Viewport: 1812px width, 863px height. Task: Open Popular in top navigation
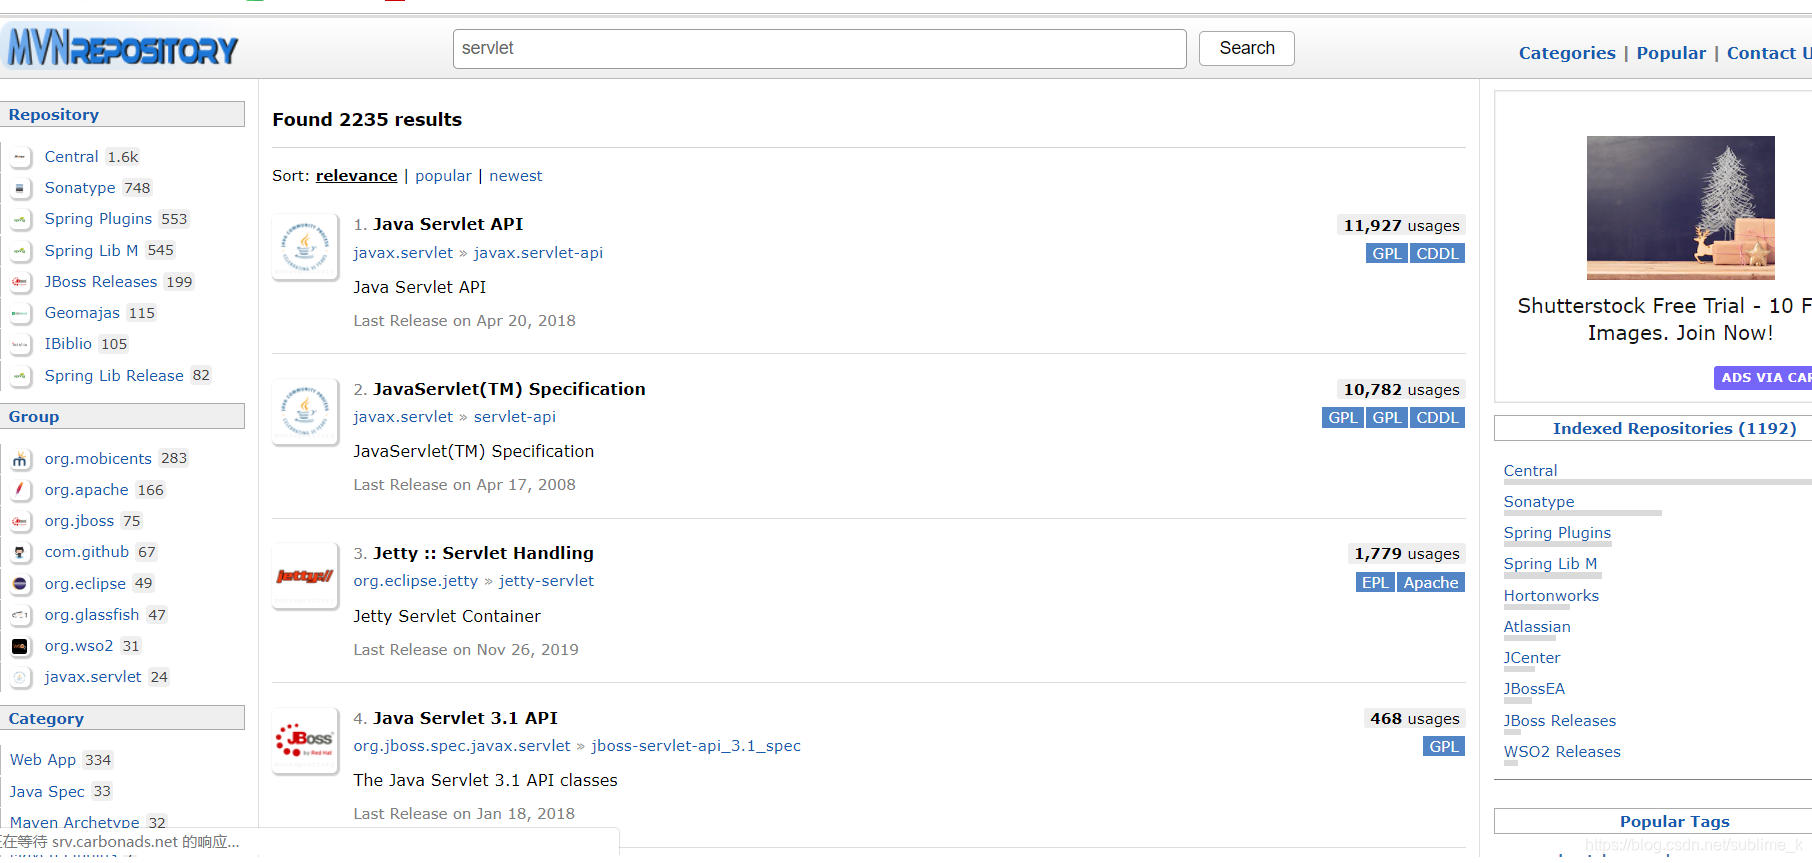click(x=1671, y=53)
